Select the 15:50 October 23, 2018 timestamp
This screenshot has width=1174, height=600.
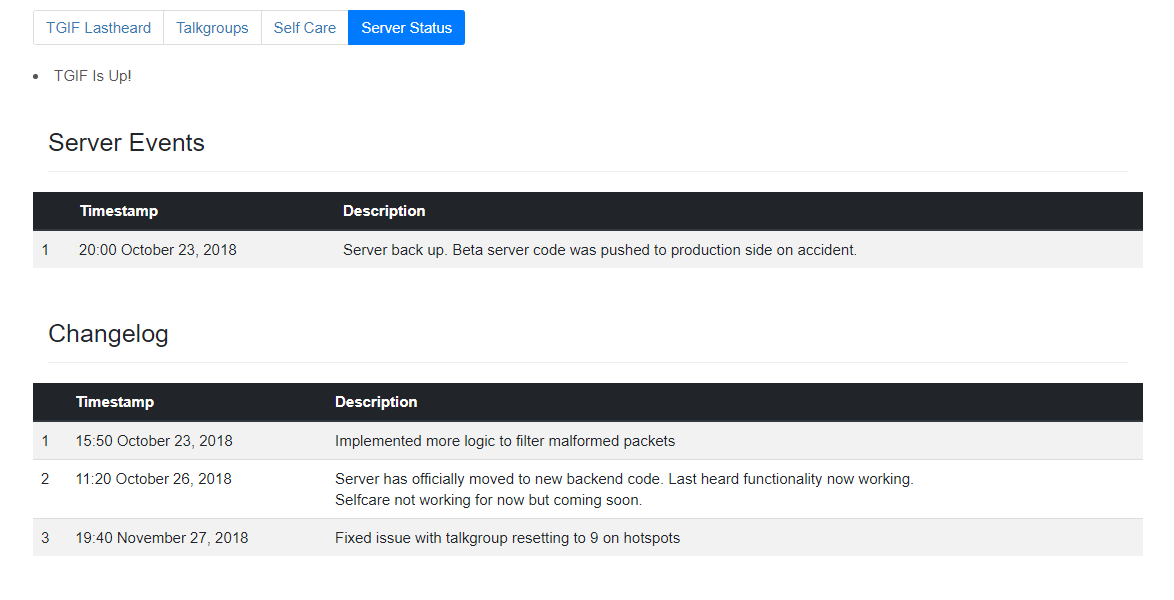(154, 441)
